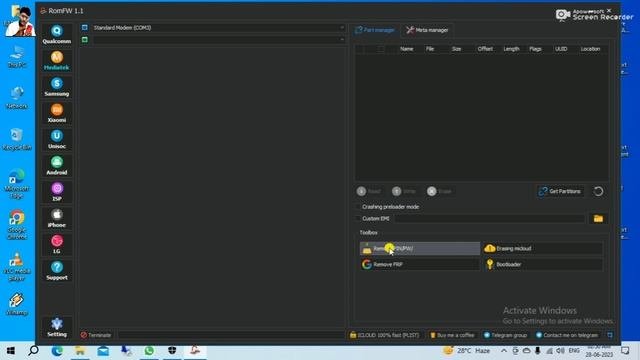
Task: Browse with the Custom EMI folder icon
Action: pyautogui.click(x=598, y=219)
